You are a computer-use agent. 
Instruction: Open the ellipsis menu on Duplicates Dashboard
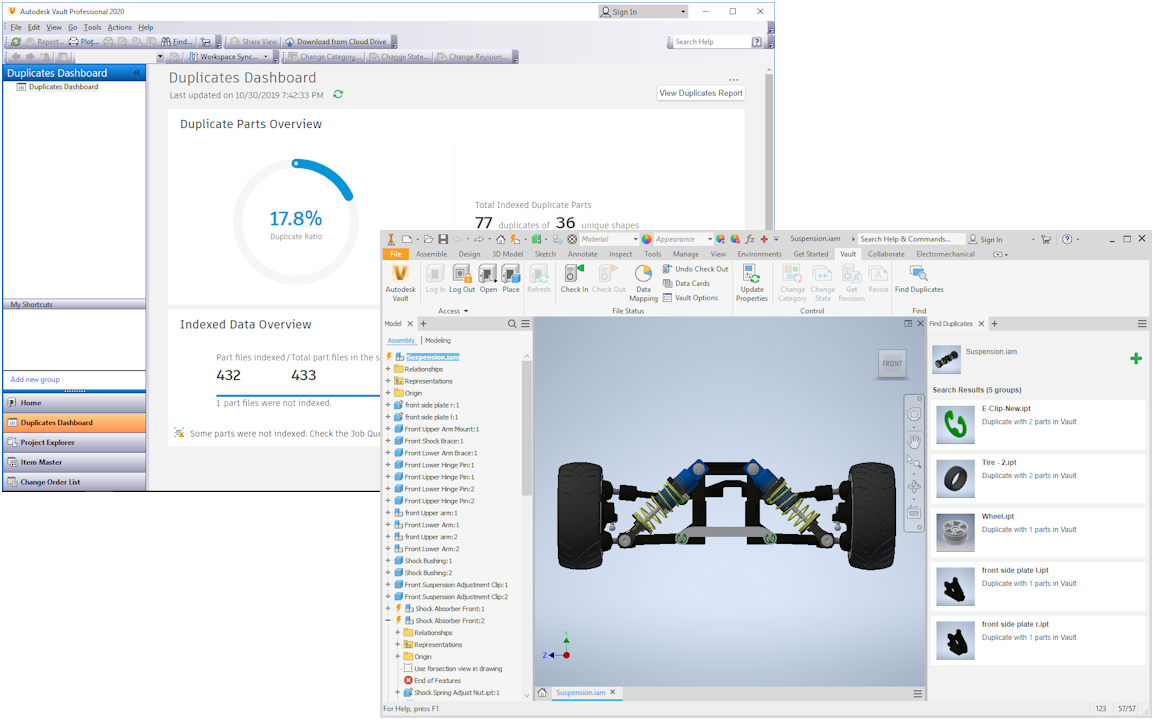(x=733, y=79)
